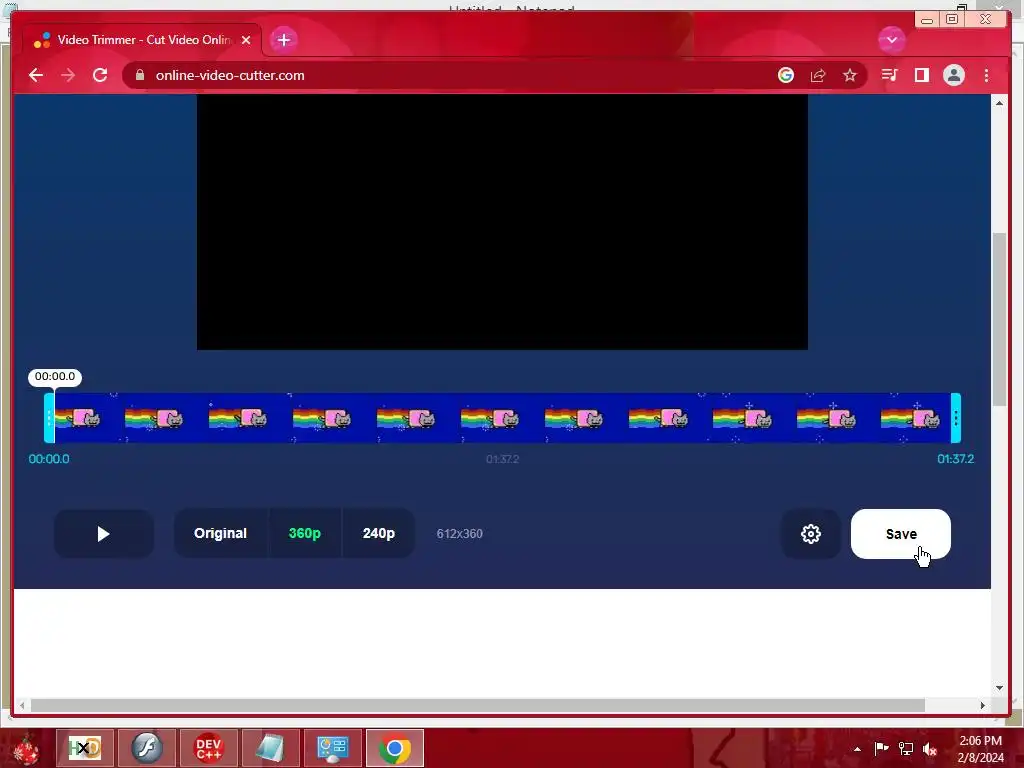Select the Video Trimmer browser tab

(x=142, y=40)
